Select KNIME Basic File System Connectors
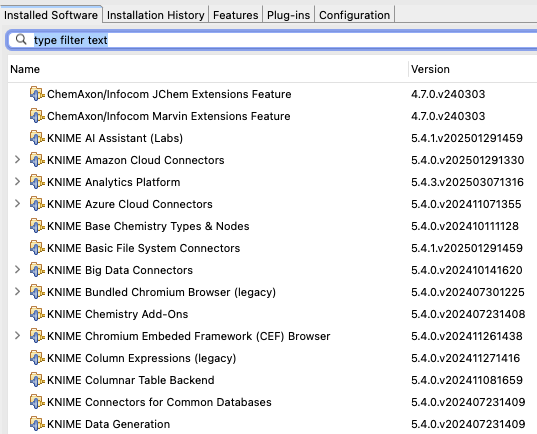 pyautogui.click(x=143, y=248)
